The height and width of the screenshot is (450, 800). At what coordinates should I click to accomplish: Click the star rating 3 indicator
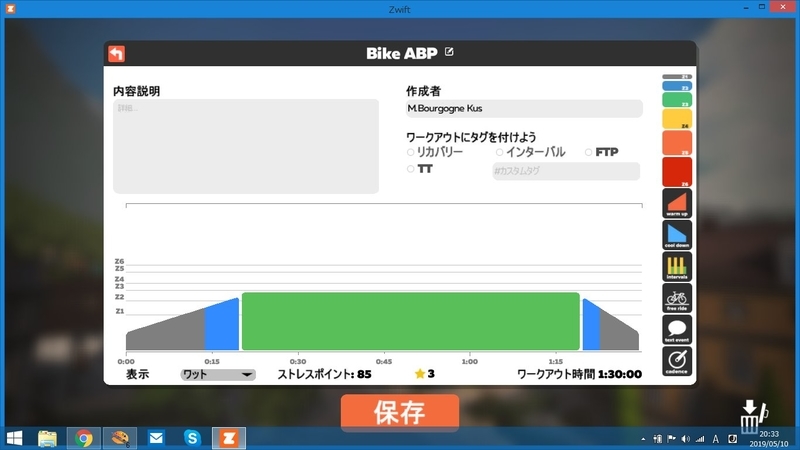point(424,374)
